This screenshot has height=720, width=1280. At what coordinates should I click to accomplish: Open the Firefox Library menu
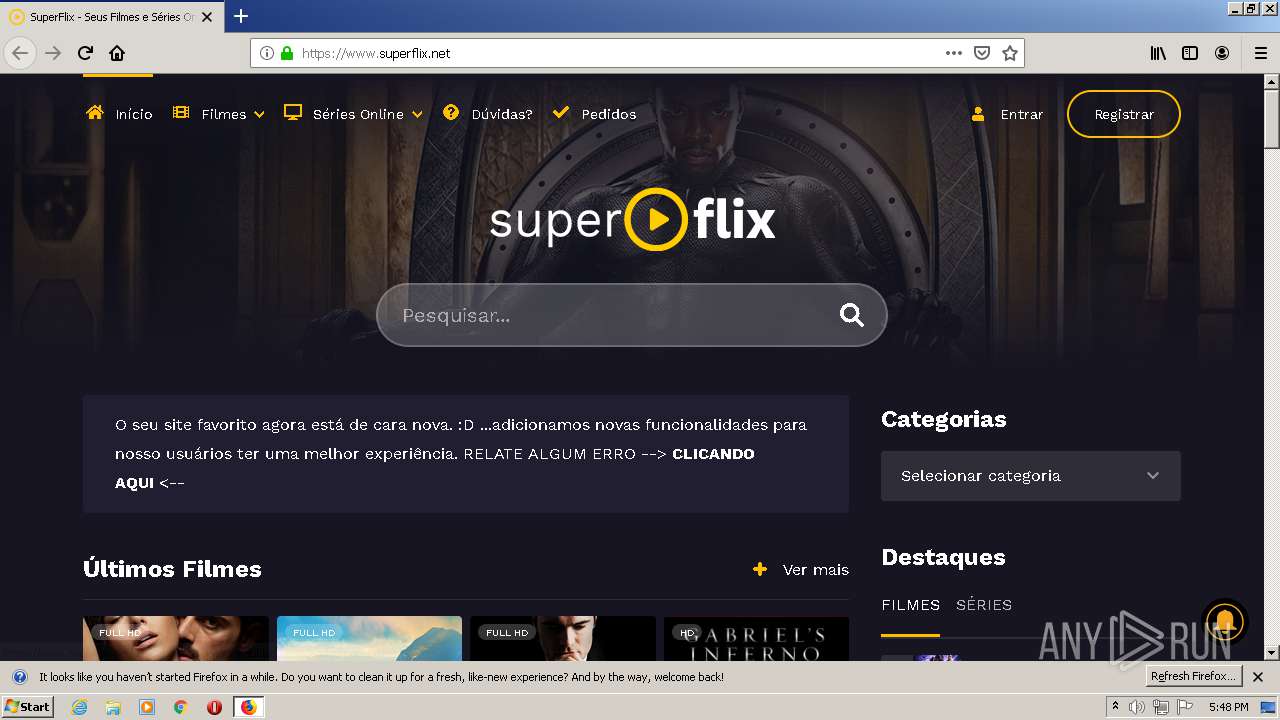pyautogui.click(x=1158, y=53)
